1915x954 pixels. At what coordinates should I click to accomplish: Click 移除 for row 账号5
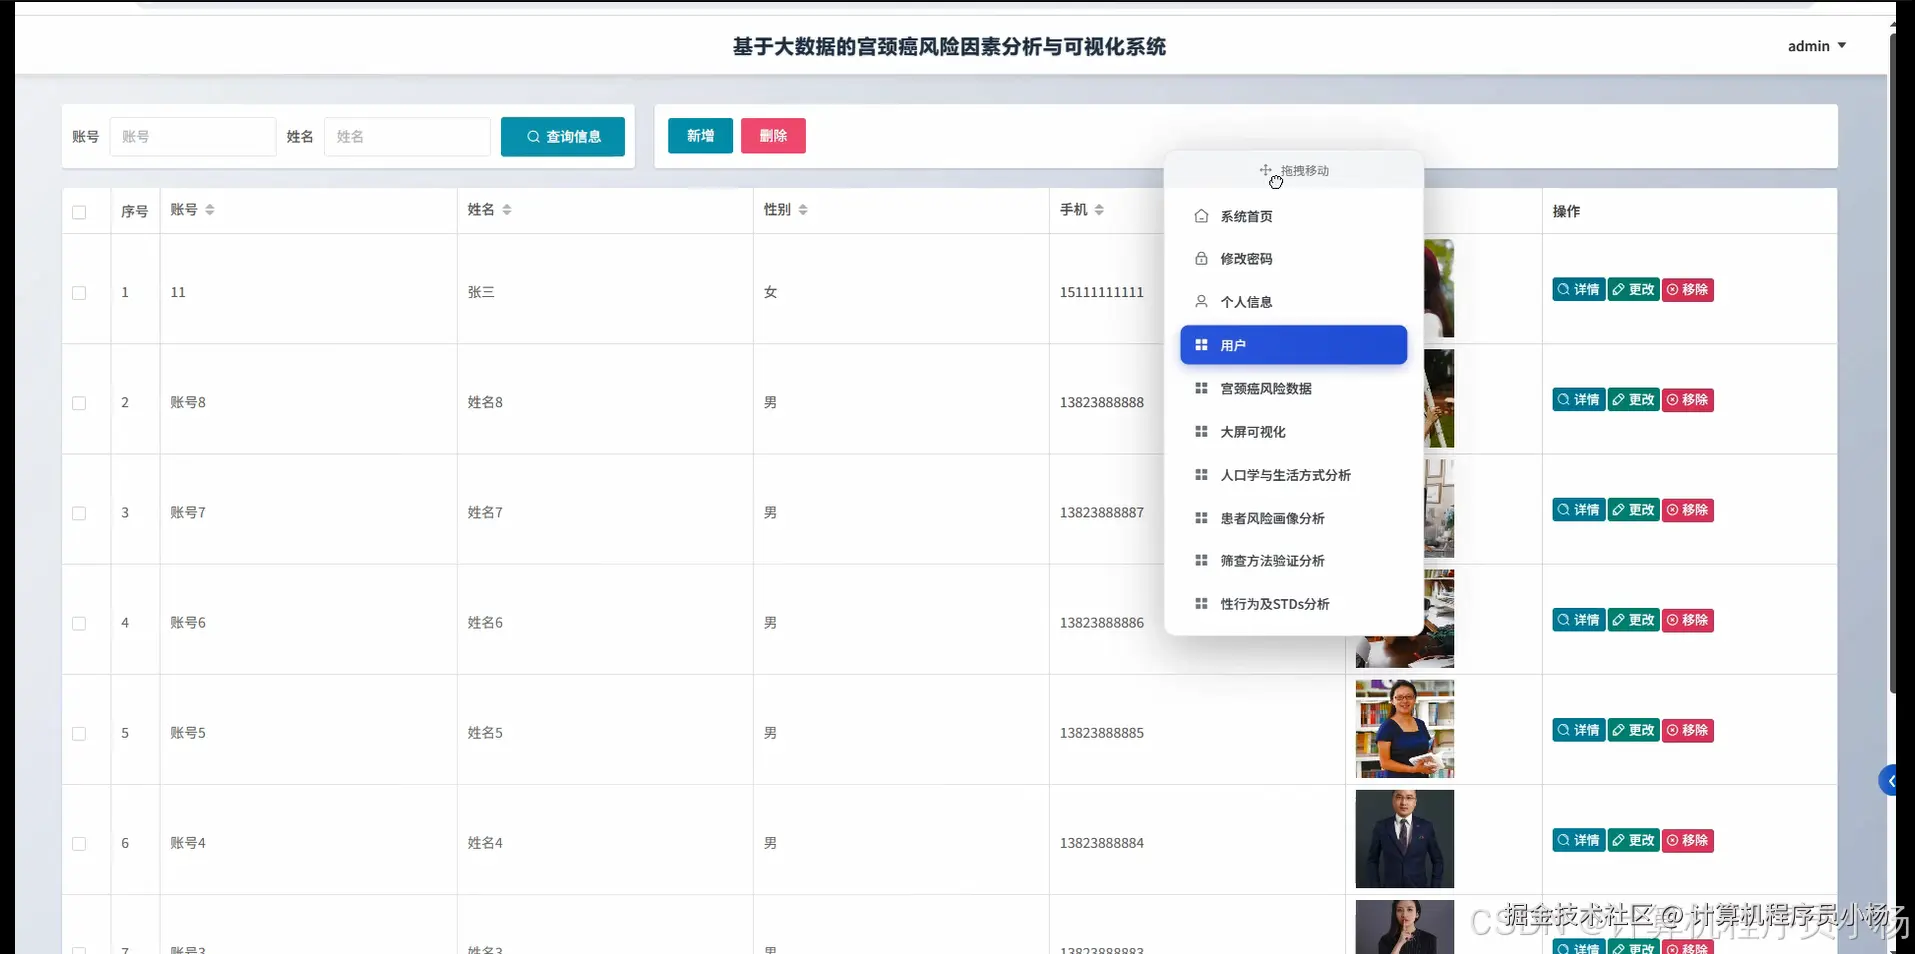pyautogui.click(x=1688, y=730)
